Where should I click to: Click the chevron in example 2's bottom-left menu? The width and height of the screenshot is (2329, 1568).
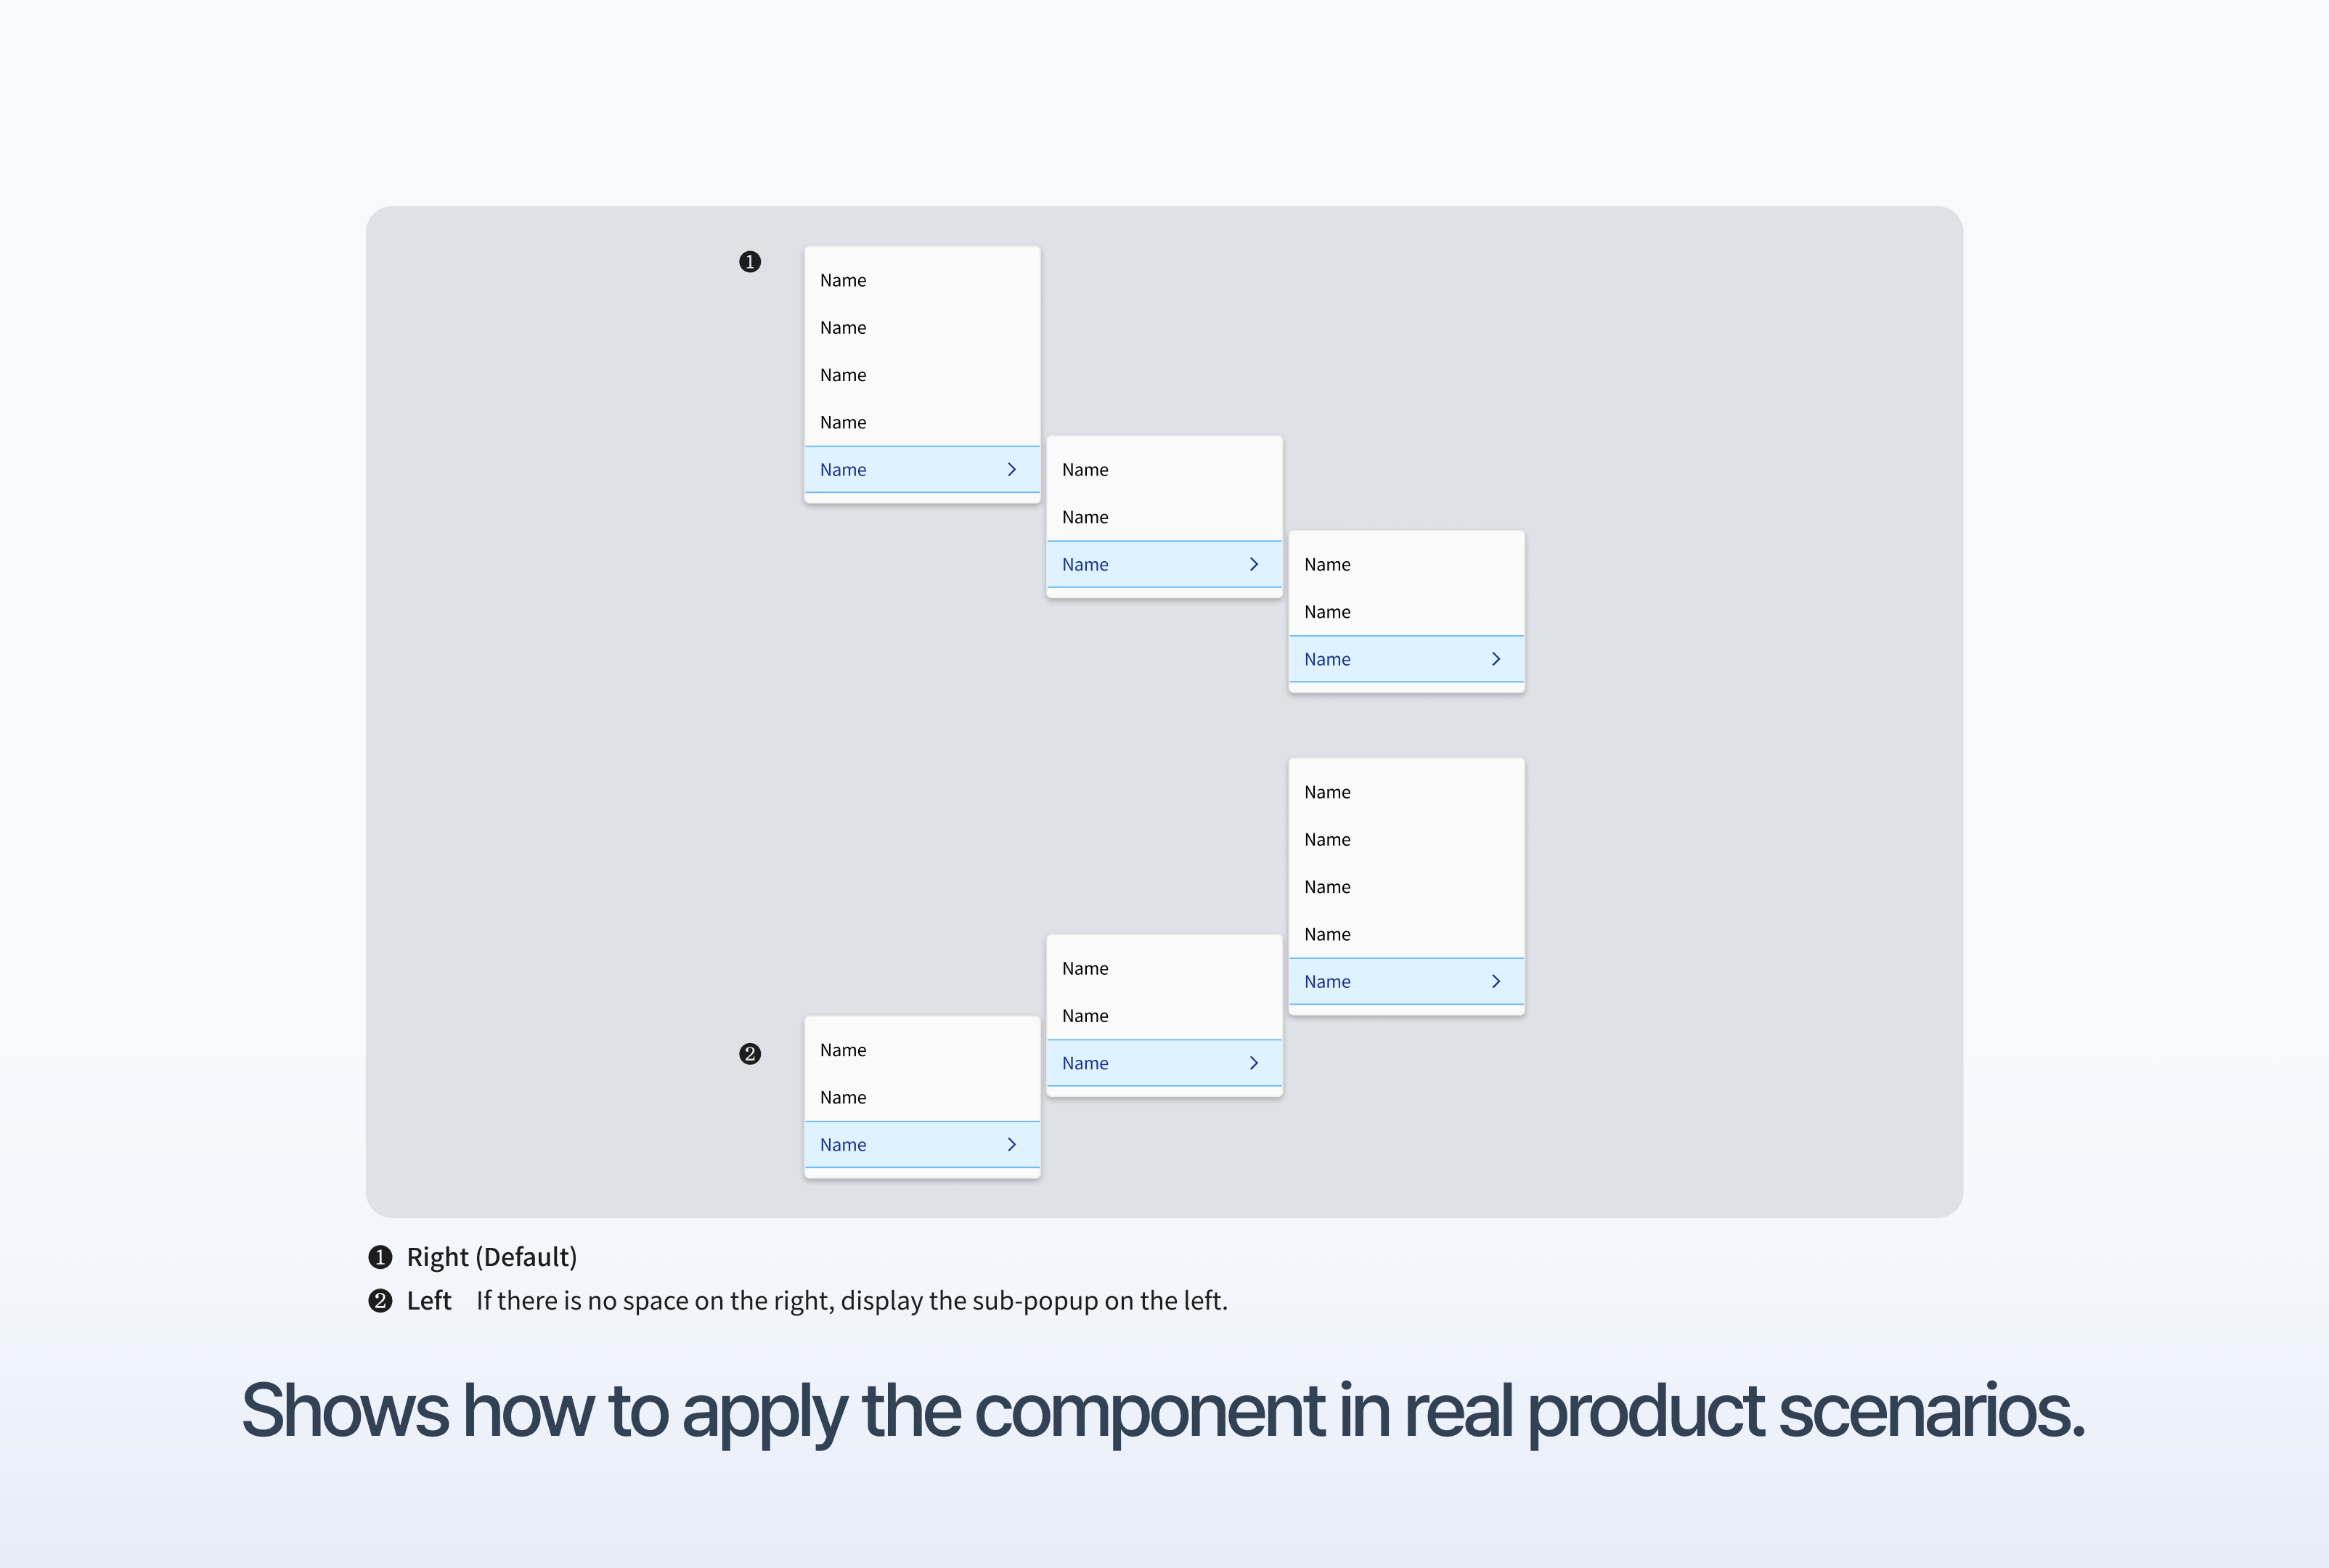[1011, 1144]
